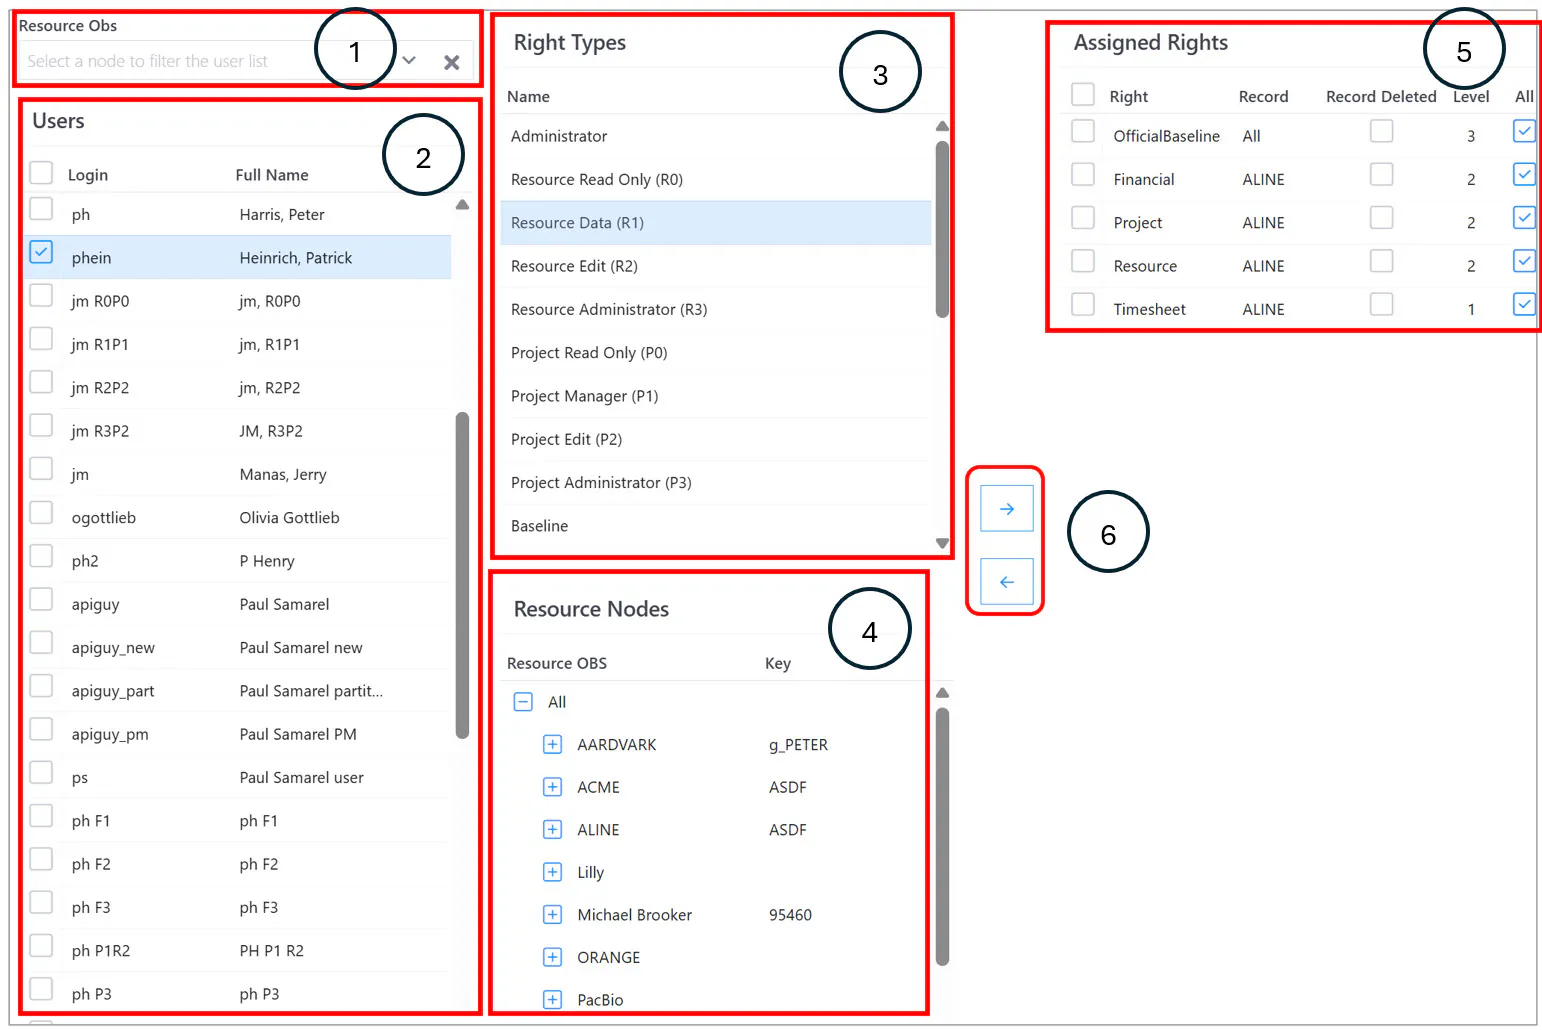Screen dimensions: 1542x1030
Task: Select Resource Read Only (R0) right type
Action: coord(716,179)
